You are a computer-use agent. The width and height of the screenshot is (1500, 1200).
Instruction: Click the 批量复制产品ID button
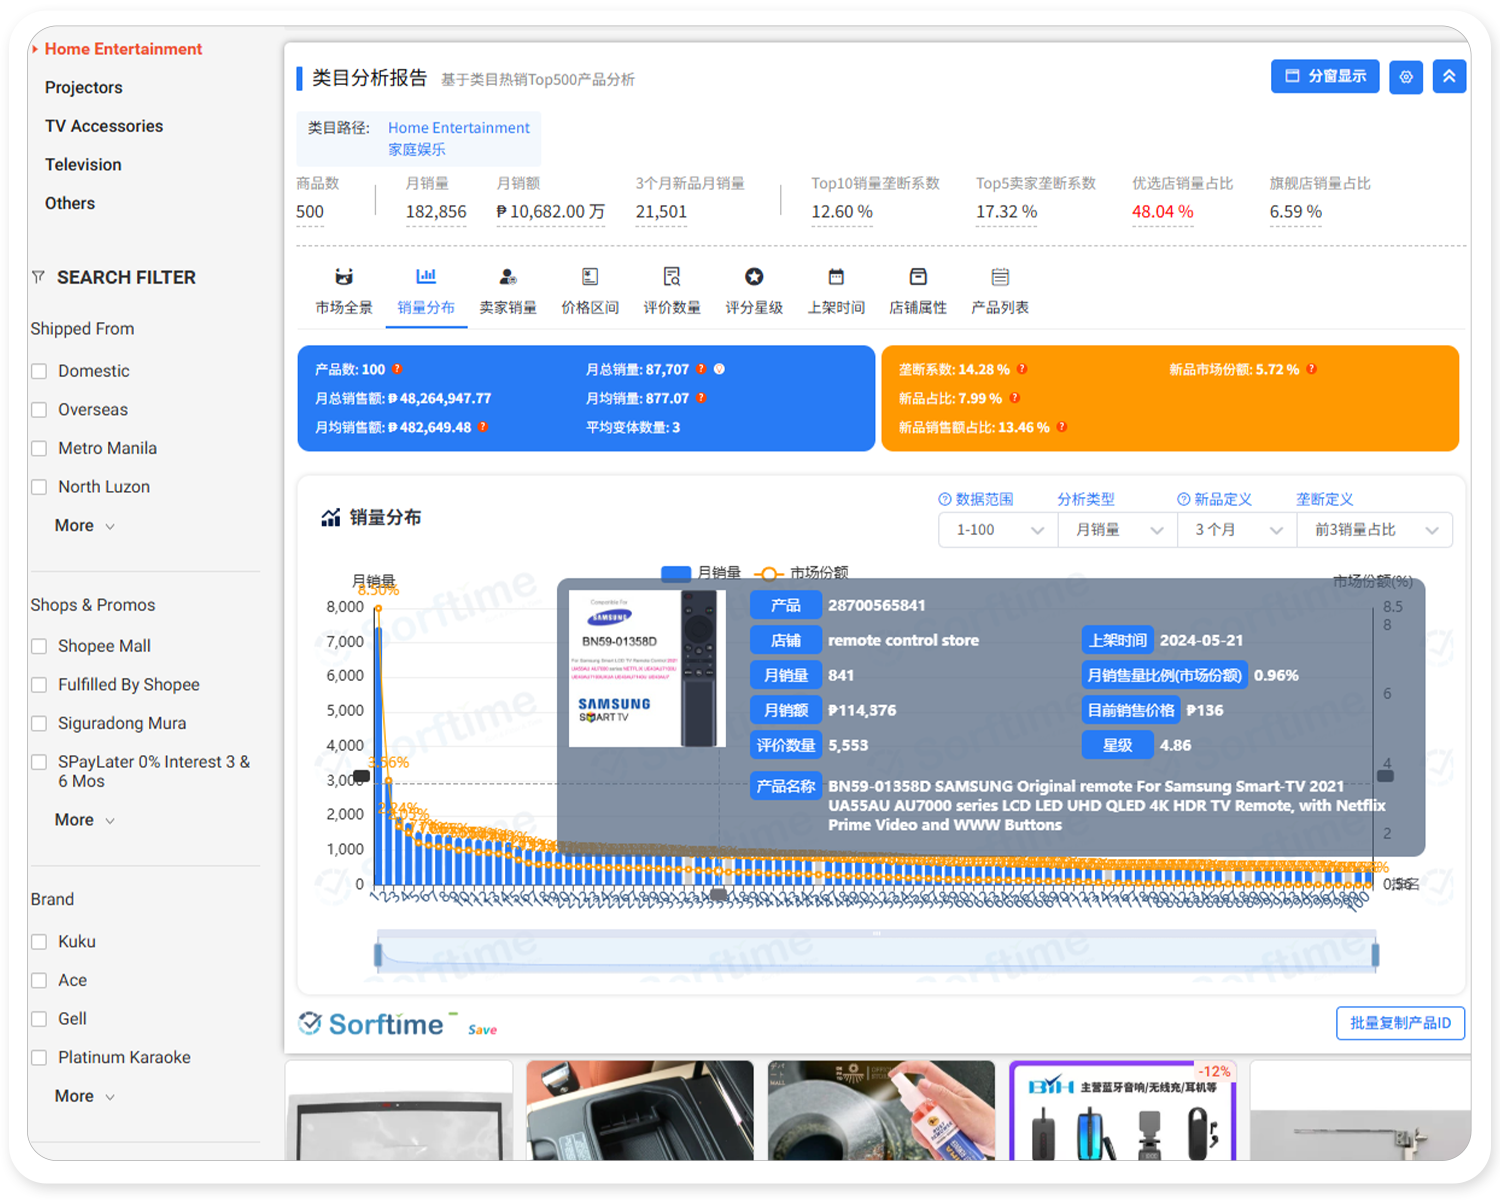pos(1400,1023)
